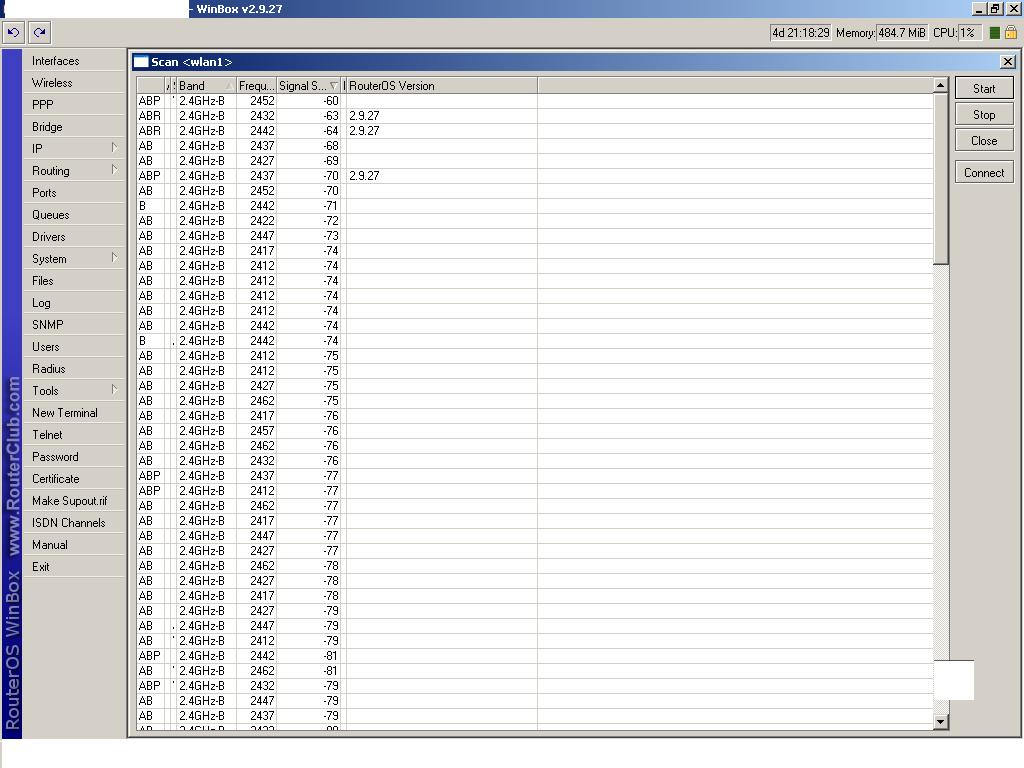Open the Users menu item
Image resolution: width=1024 pixels, height=768 pixels.
click(74, 347)
